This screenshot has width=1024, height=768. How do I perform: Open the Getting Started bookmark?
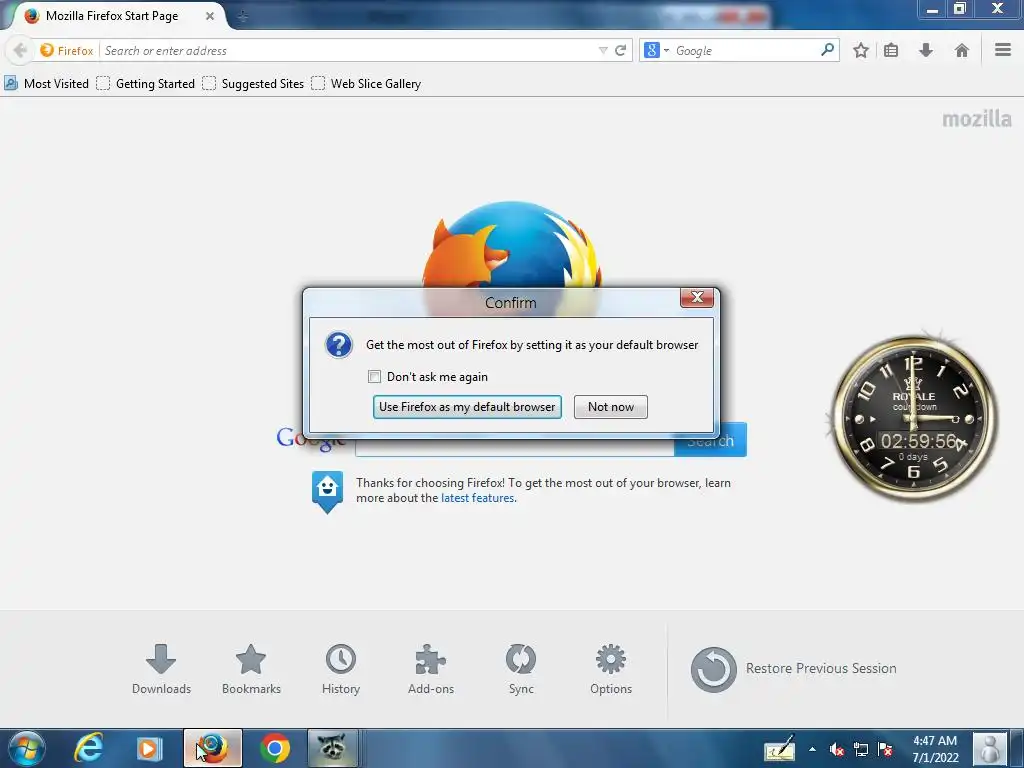(146, 84)
